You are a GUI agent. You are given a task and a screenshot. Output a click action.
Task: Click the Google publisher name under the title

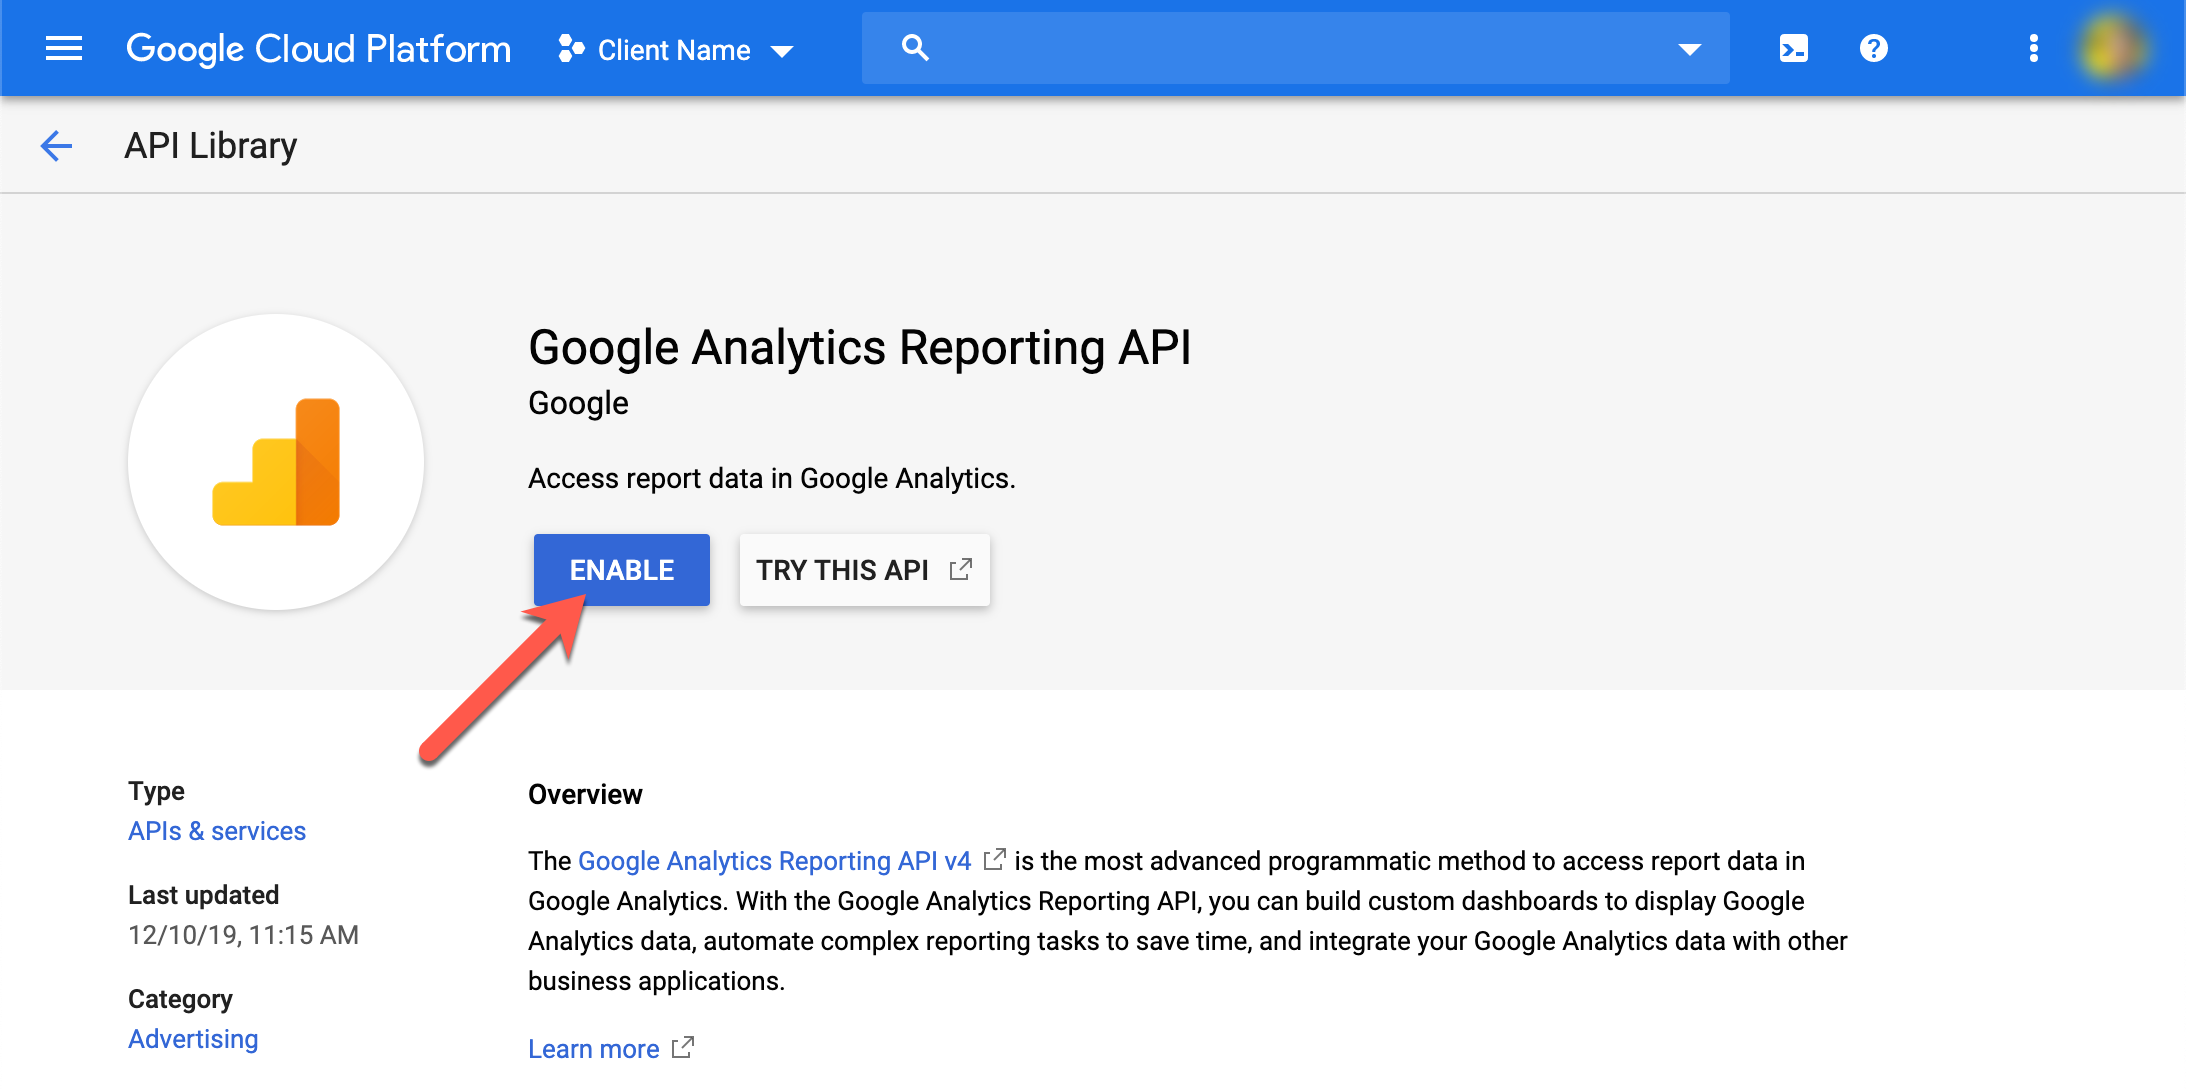tap(578, 403)
